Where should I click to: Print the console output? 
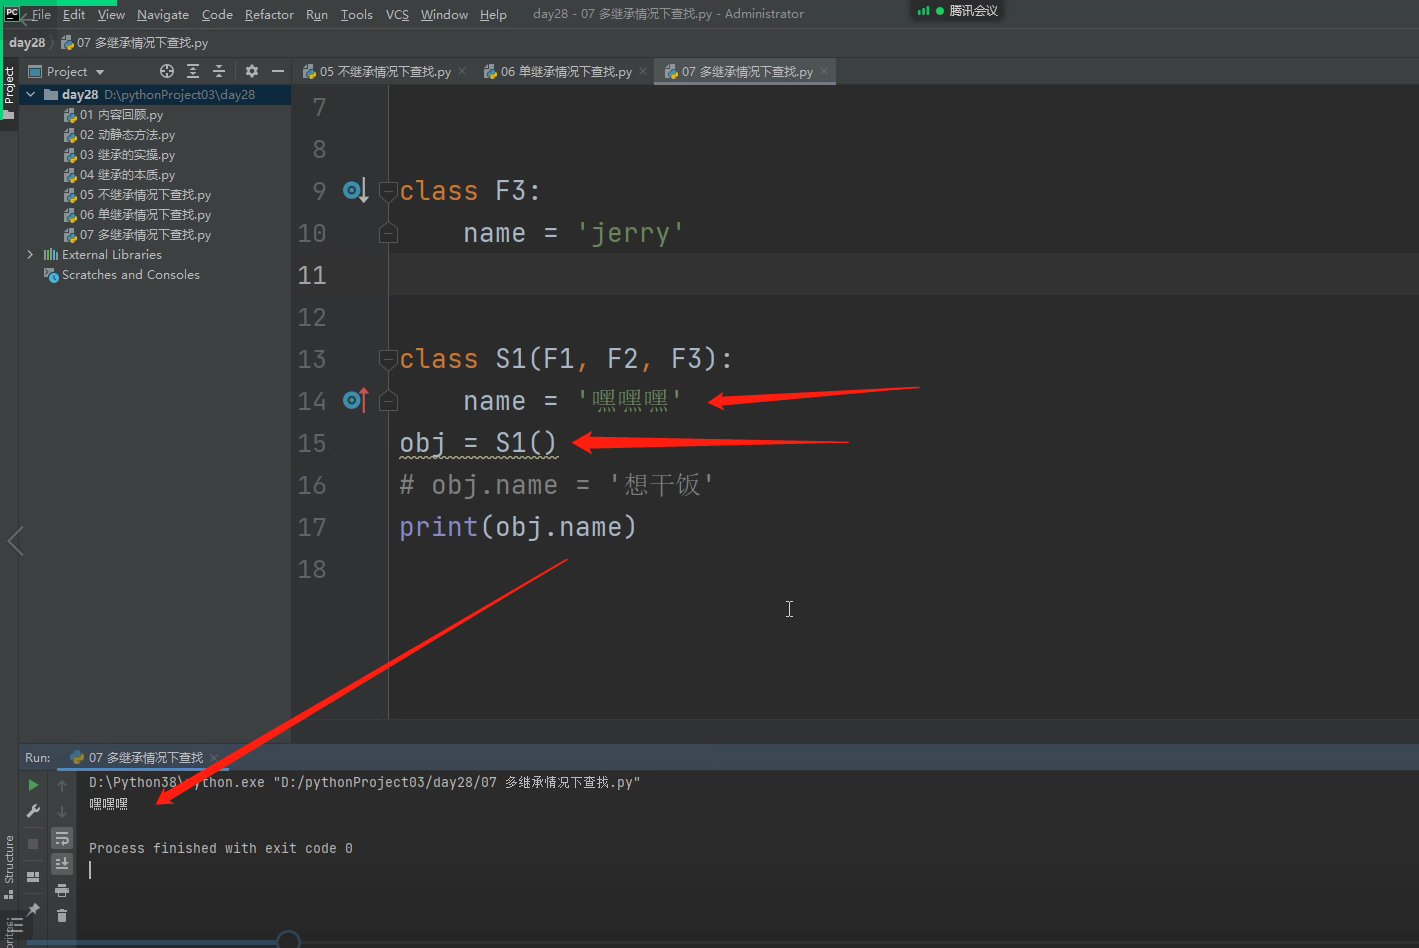pyautogui.click(x=62, y=890)
